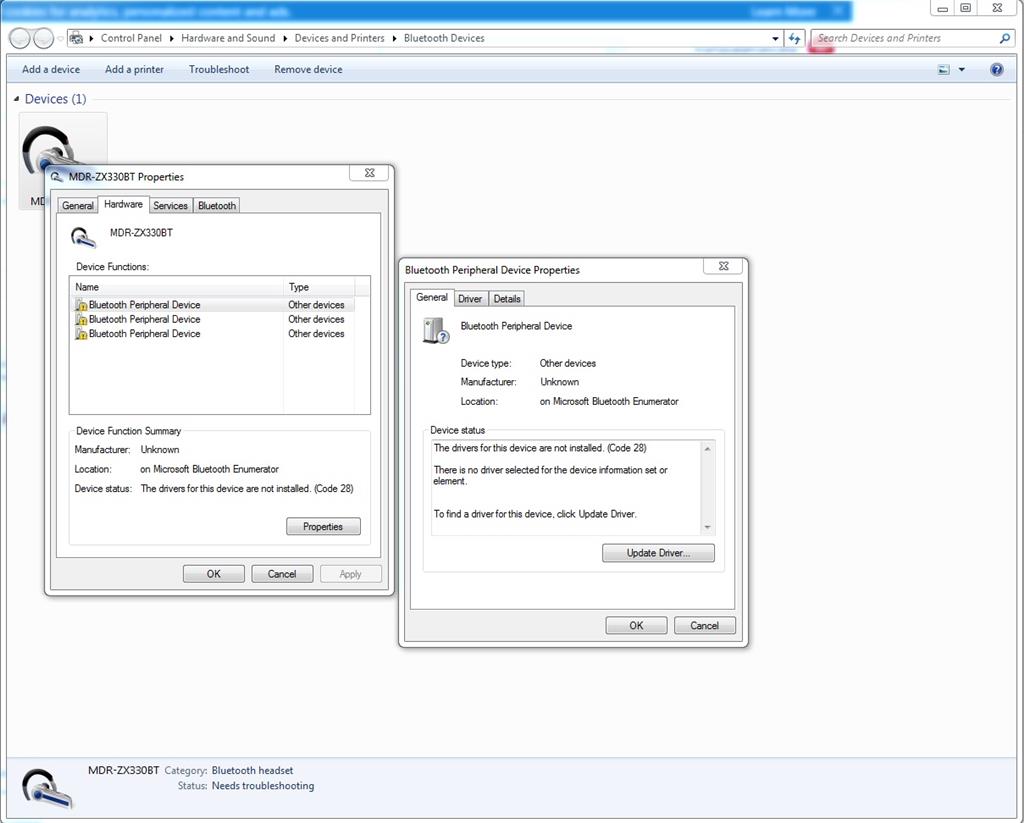Open view options dropdown arrow

click(x=961, y=69)
